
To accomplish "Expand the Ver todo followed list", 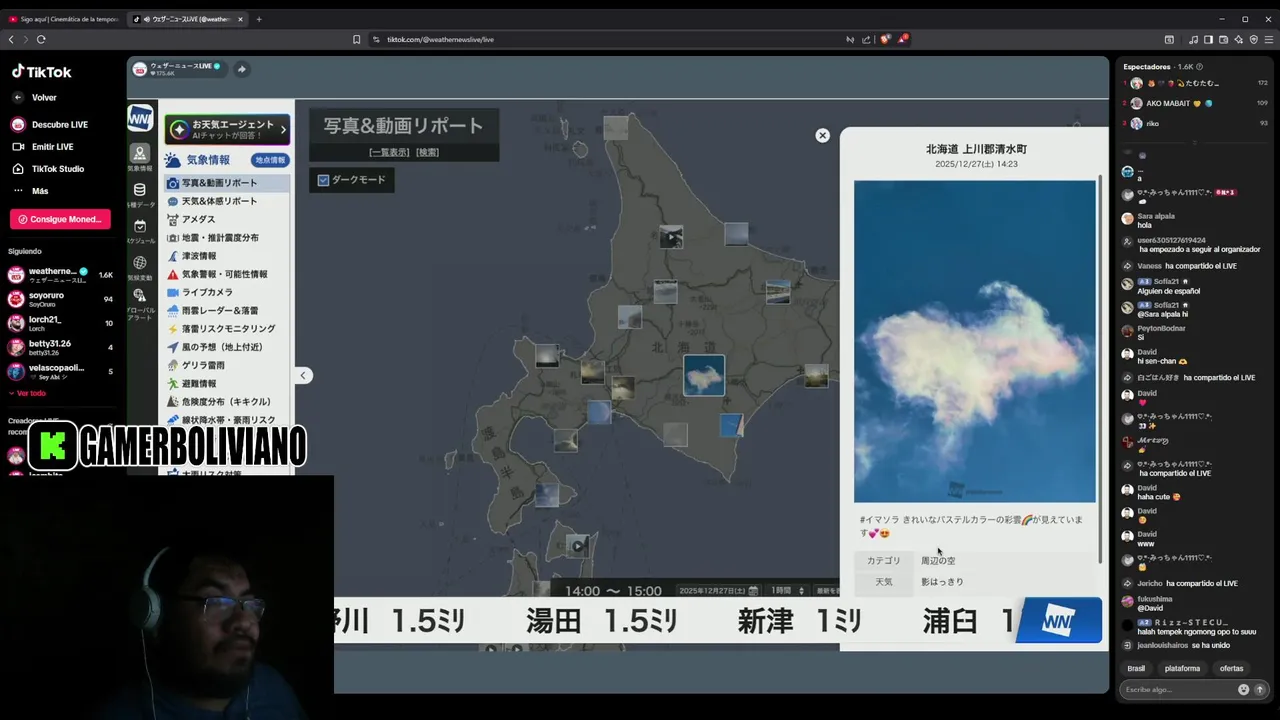I will 28,393.
